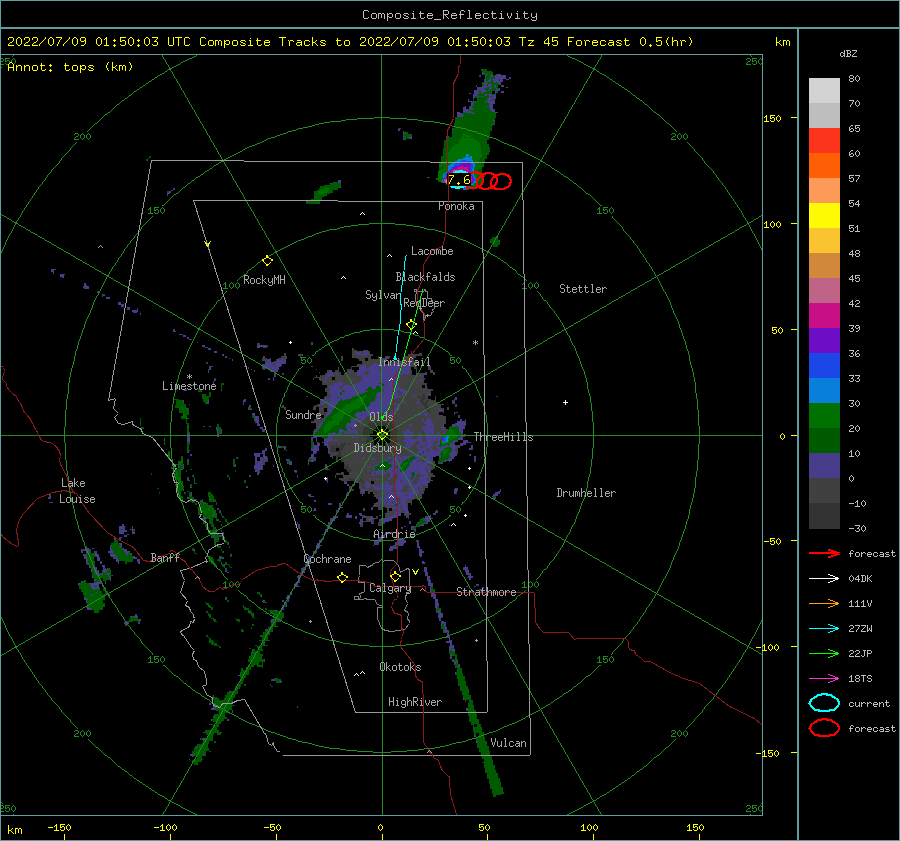Click the 0 dBZ purple color swatch

pyautogui.click(x=824, y=466)
